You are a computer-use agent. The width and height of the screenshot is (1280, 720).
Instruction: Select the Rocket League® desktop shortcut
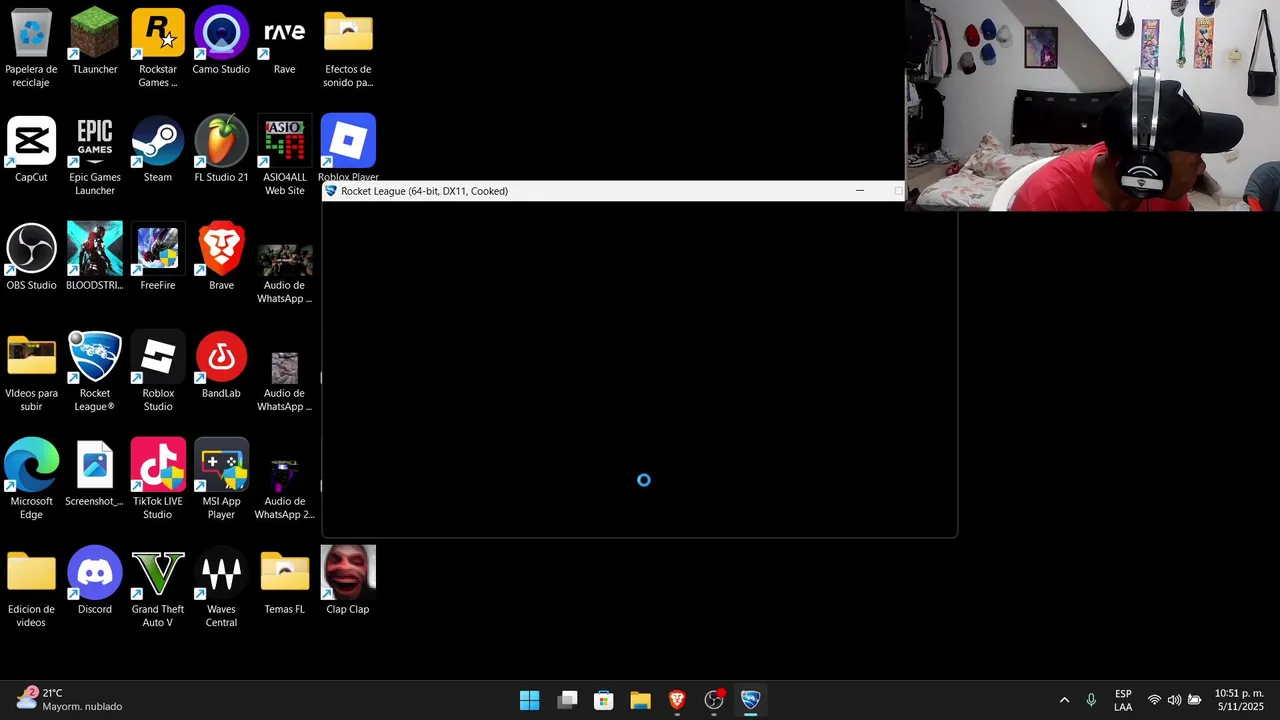[95, 371]
